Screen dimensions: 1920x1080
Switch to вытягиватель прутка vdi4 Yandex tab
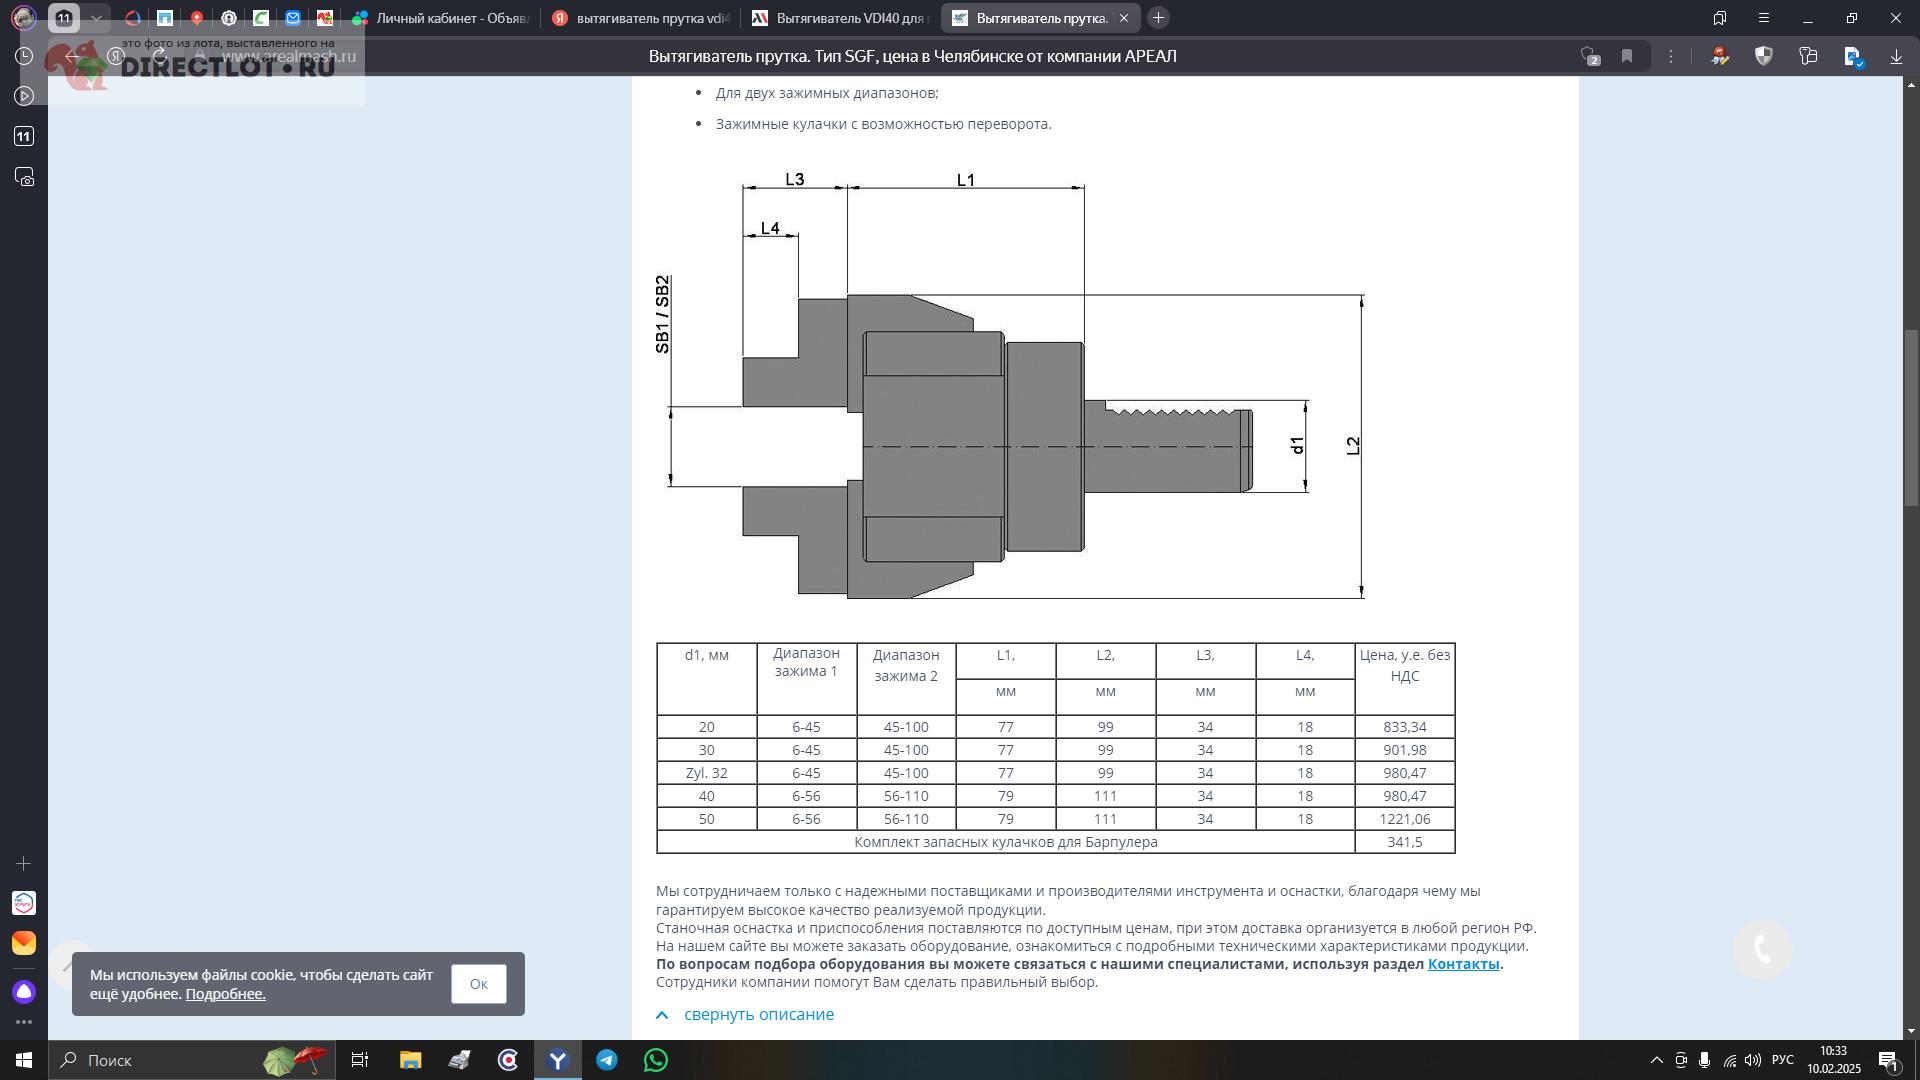click(641, 18)
